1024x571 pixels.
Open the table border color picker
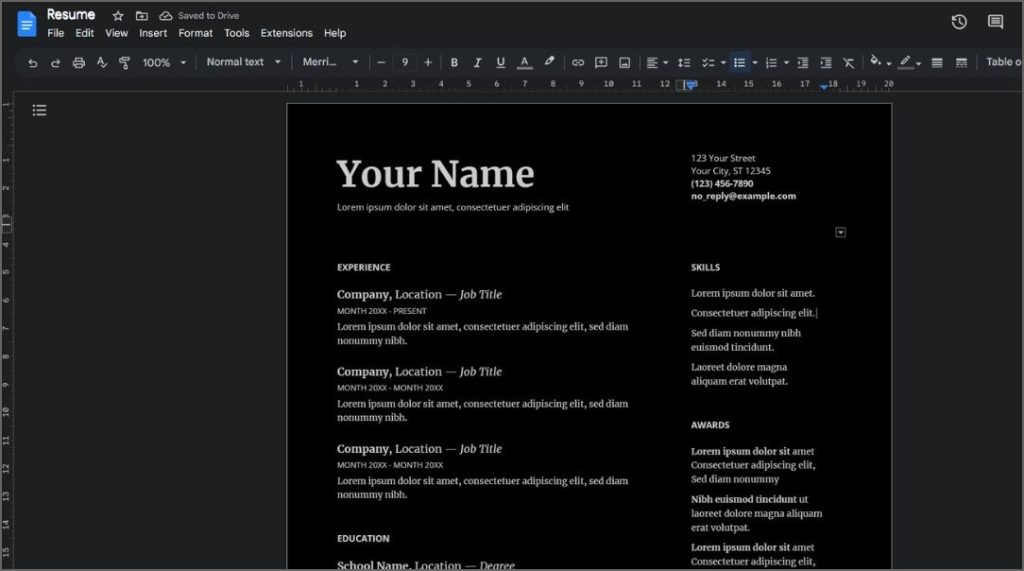(909, 62)
